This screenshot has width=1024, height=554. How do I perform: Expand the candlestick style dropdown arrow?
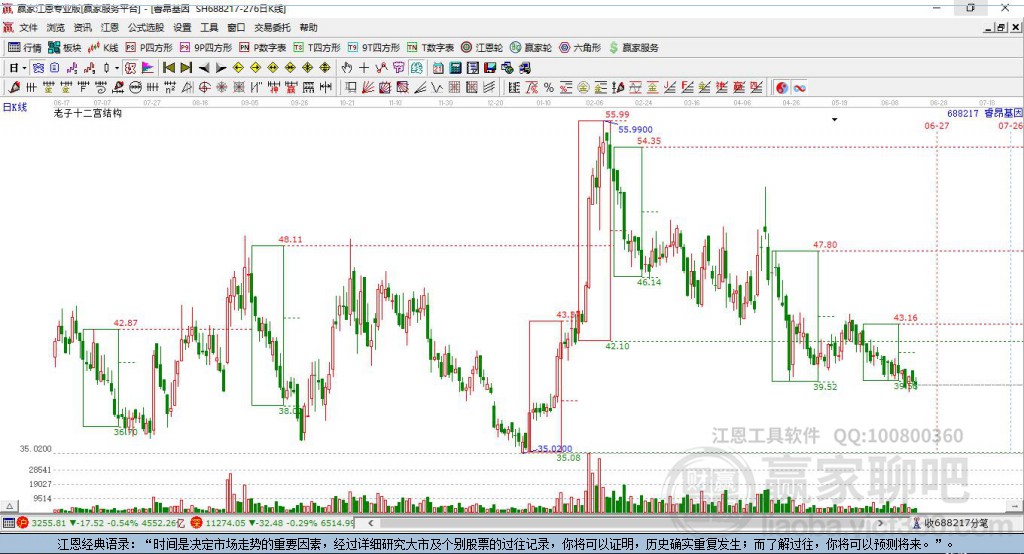117,68
